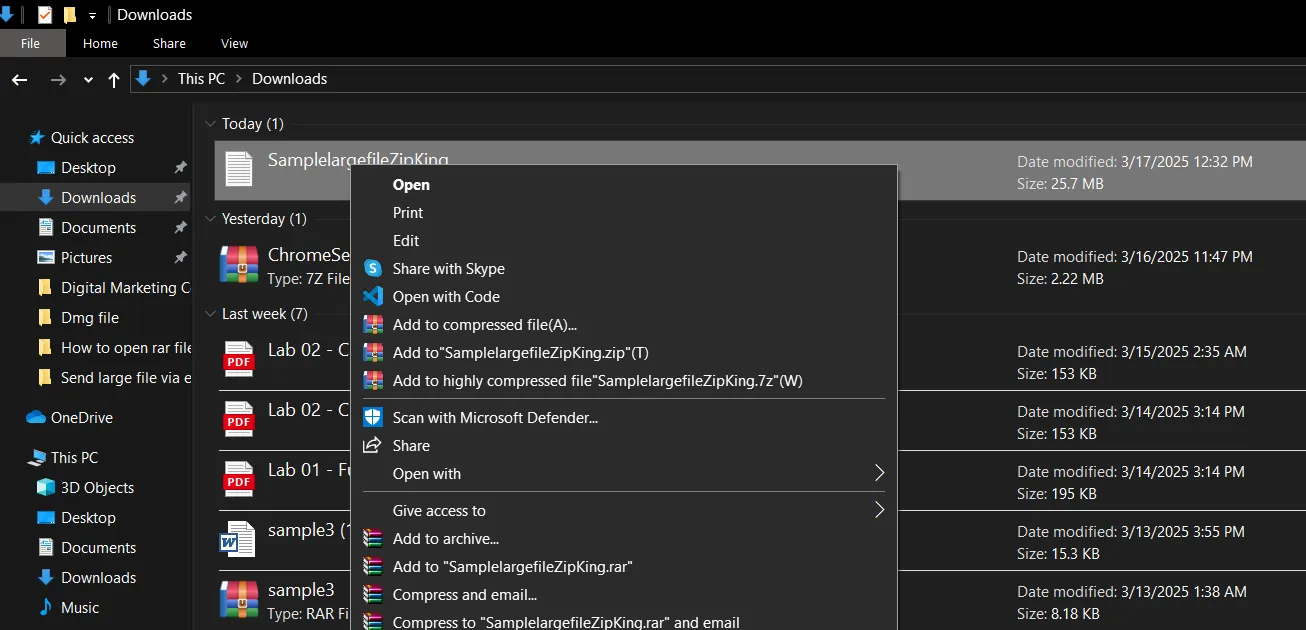The height and width of the screenshot is (630, 1306).
Task: Click Downloads in the address bar path
Action: (x=289, y=79)
